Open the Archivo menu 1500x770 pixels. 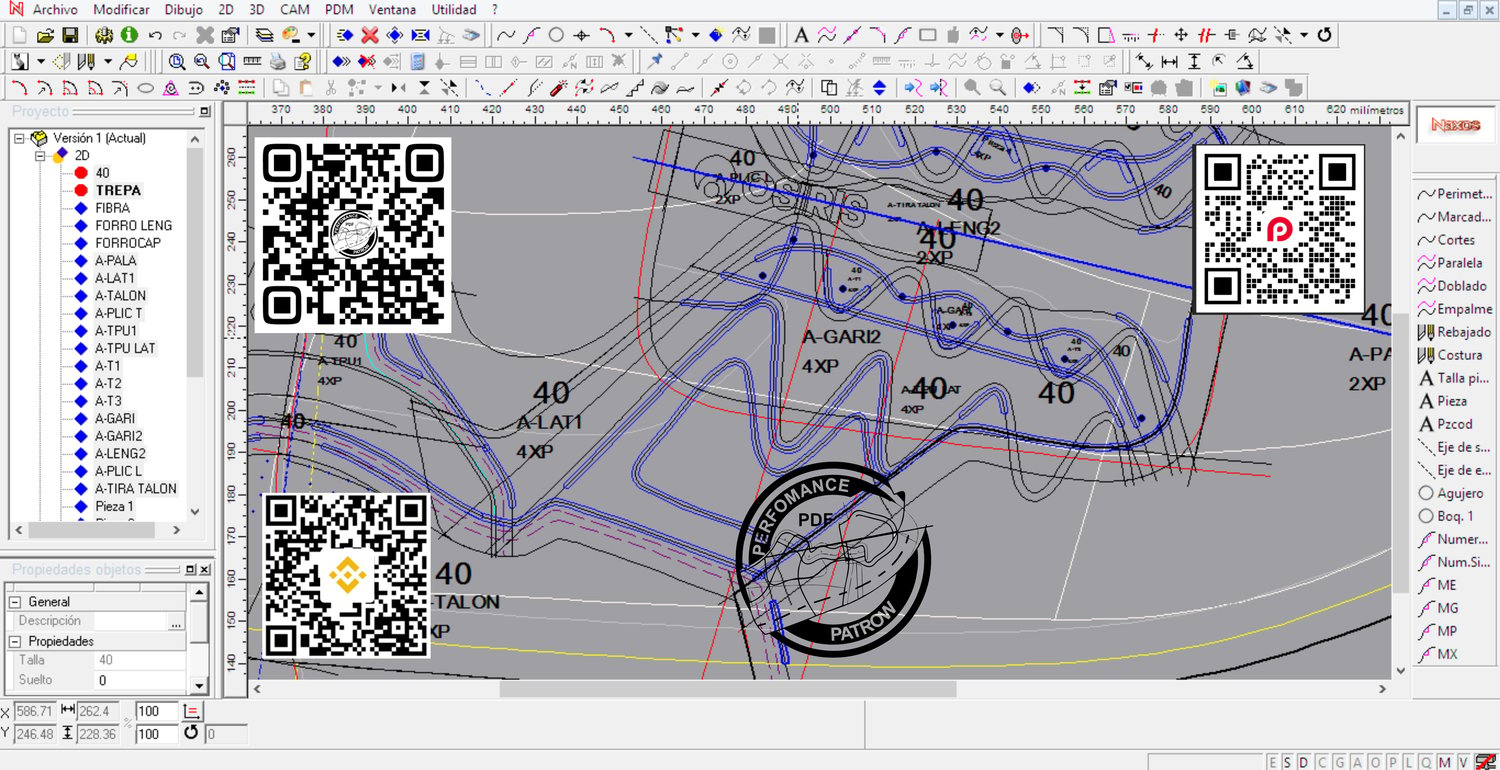tap(55, 9)
